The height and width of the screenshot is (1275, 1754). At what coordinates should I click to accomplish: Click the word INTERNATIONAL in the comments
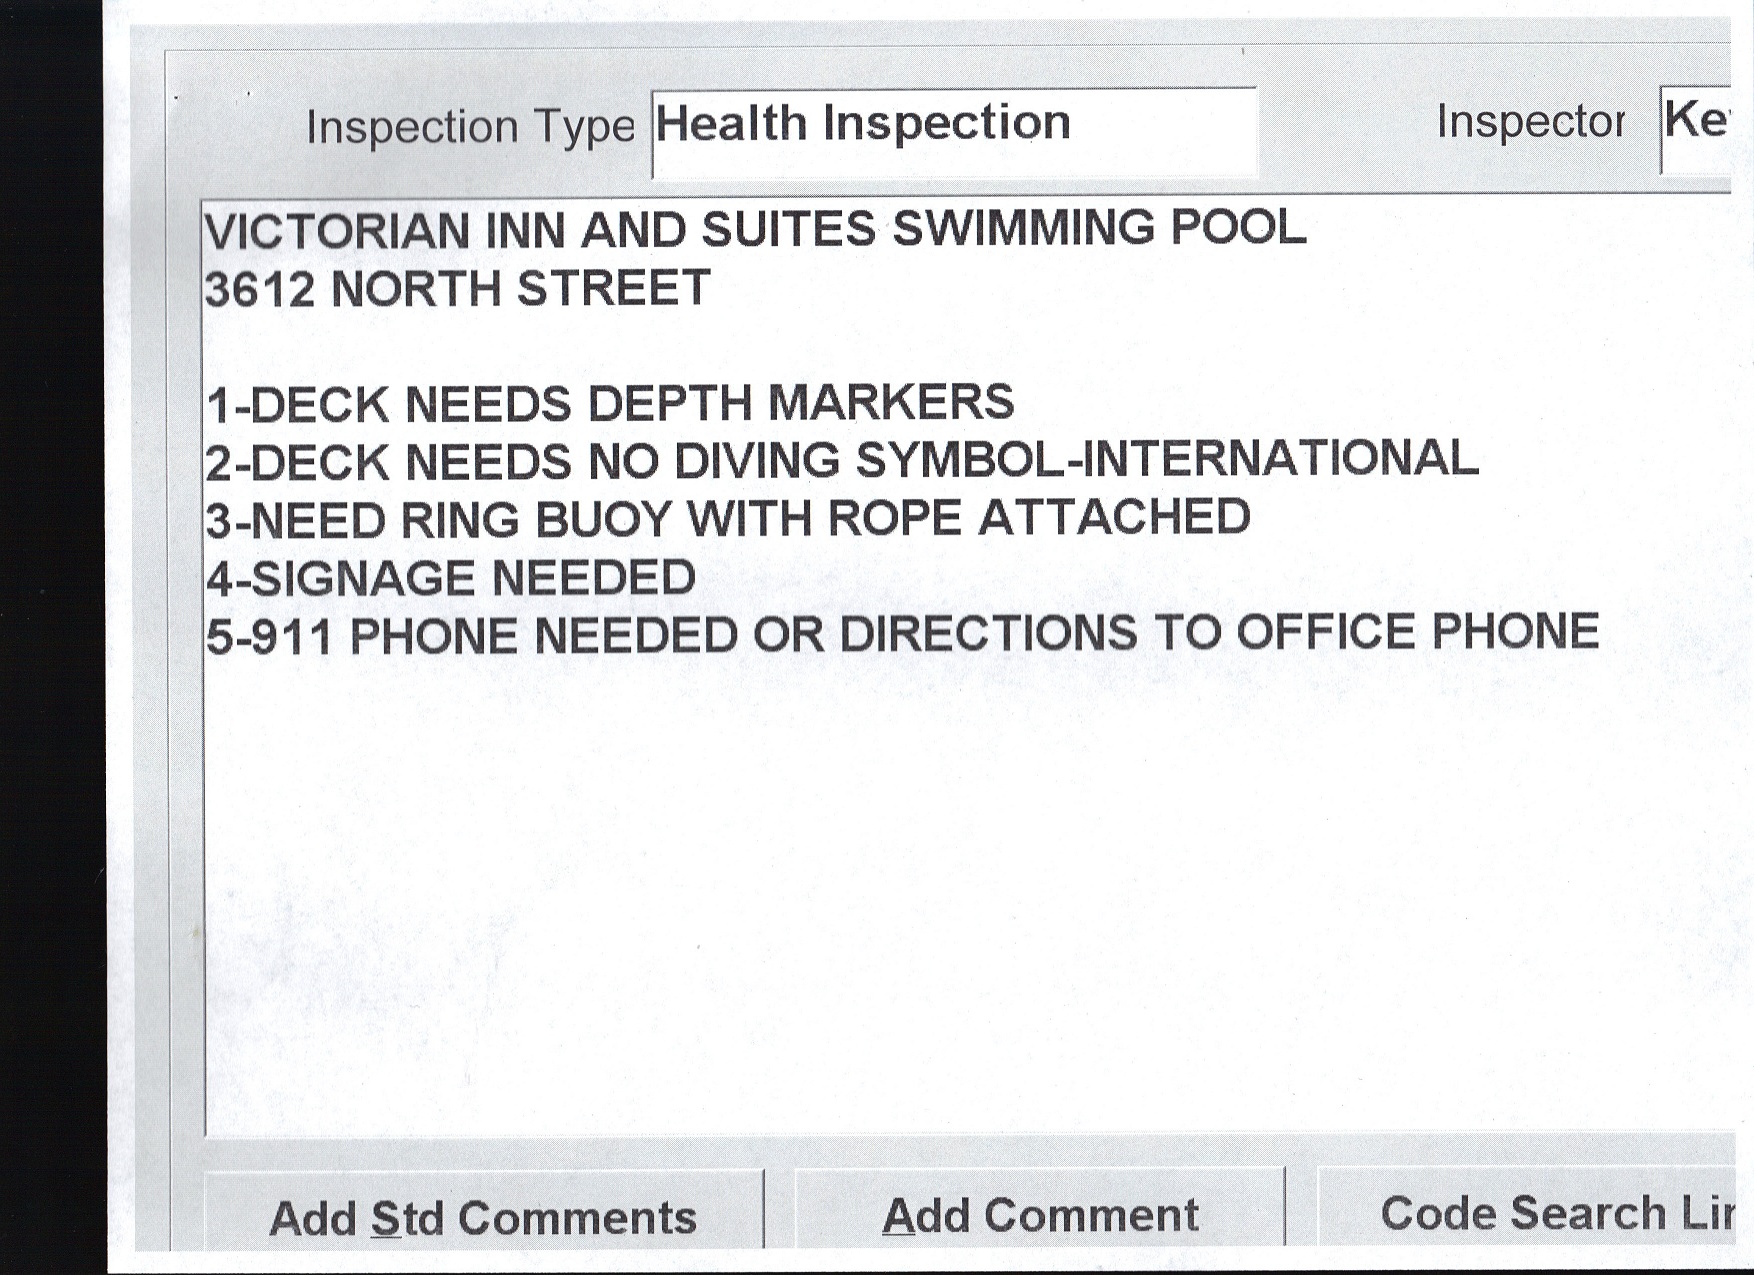pyautogui.click(x=1280, y=458)
